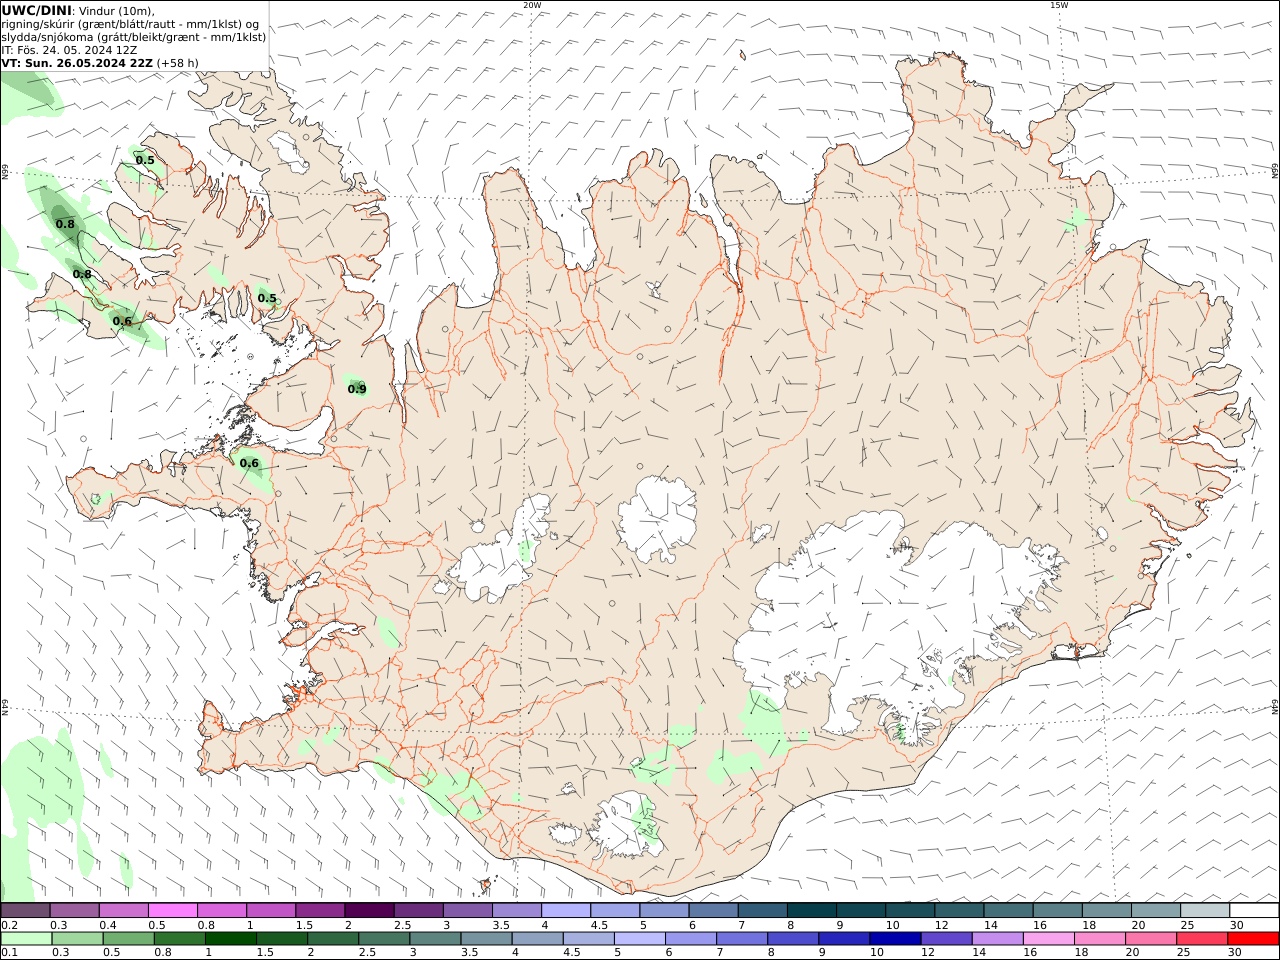Pick the dark magenta snow-scale swatch at 1.5

click(x=320, y=911)
